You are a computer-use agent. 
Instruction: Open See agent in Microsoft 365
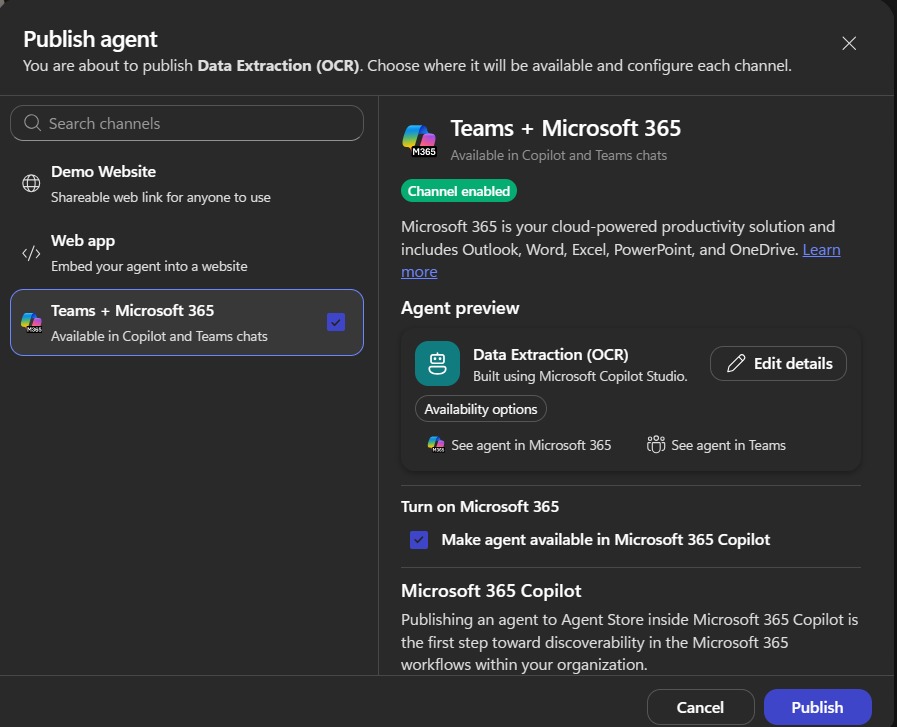(519, 445)
